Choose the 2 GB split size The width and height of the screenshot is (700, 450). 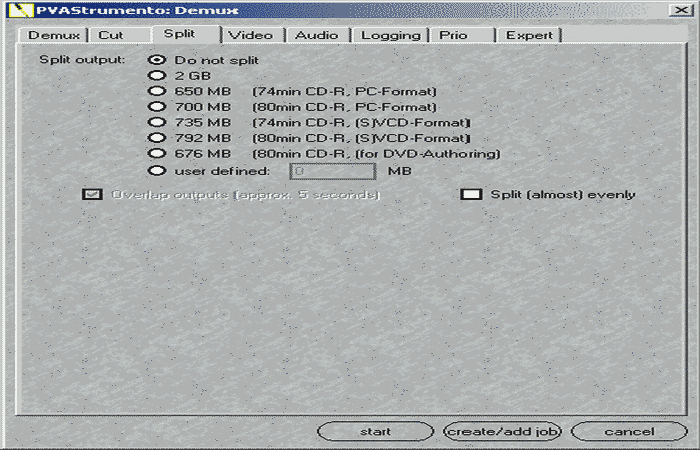[x=155, y=75]
